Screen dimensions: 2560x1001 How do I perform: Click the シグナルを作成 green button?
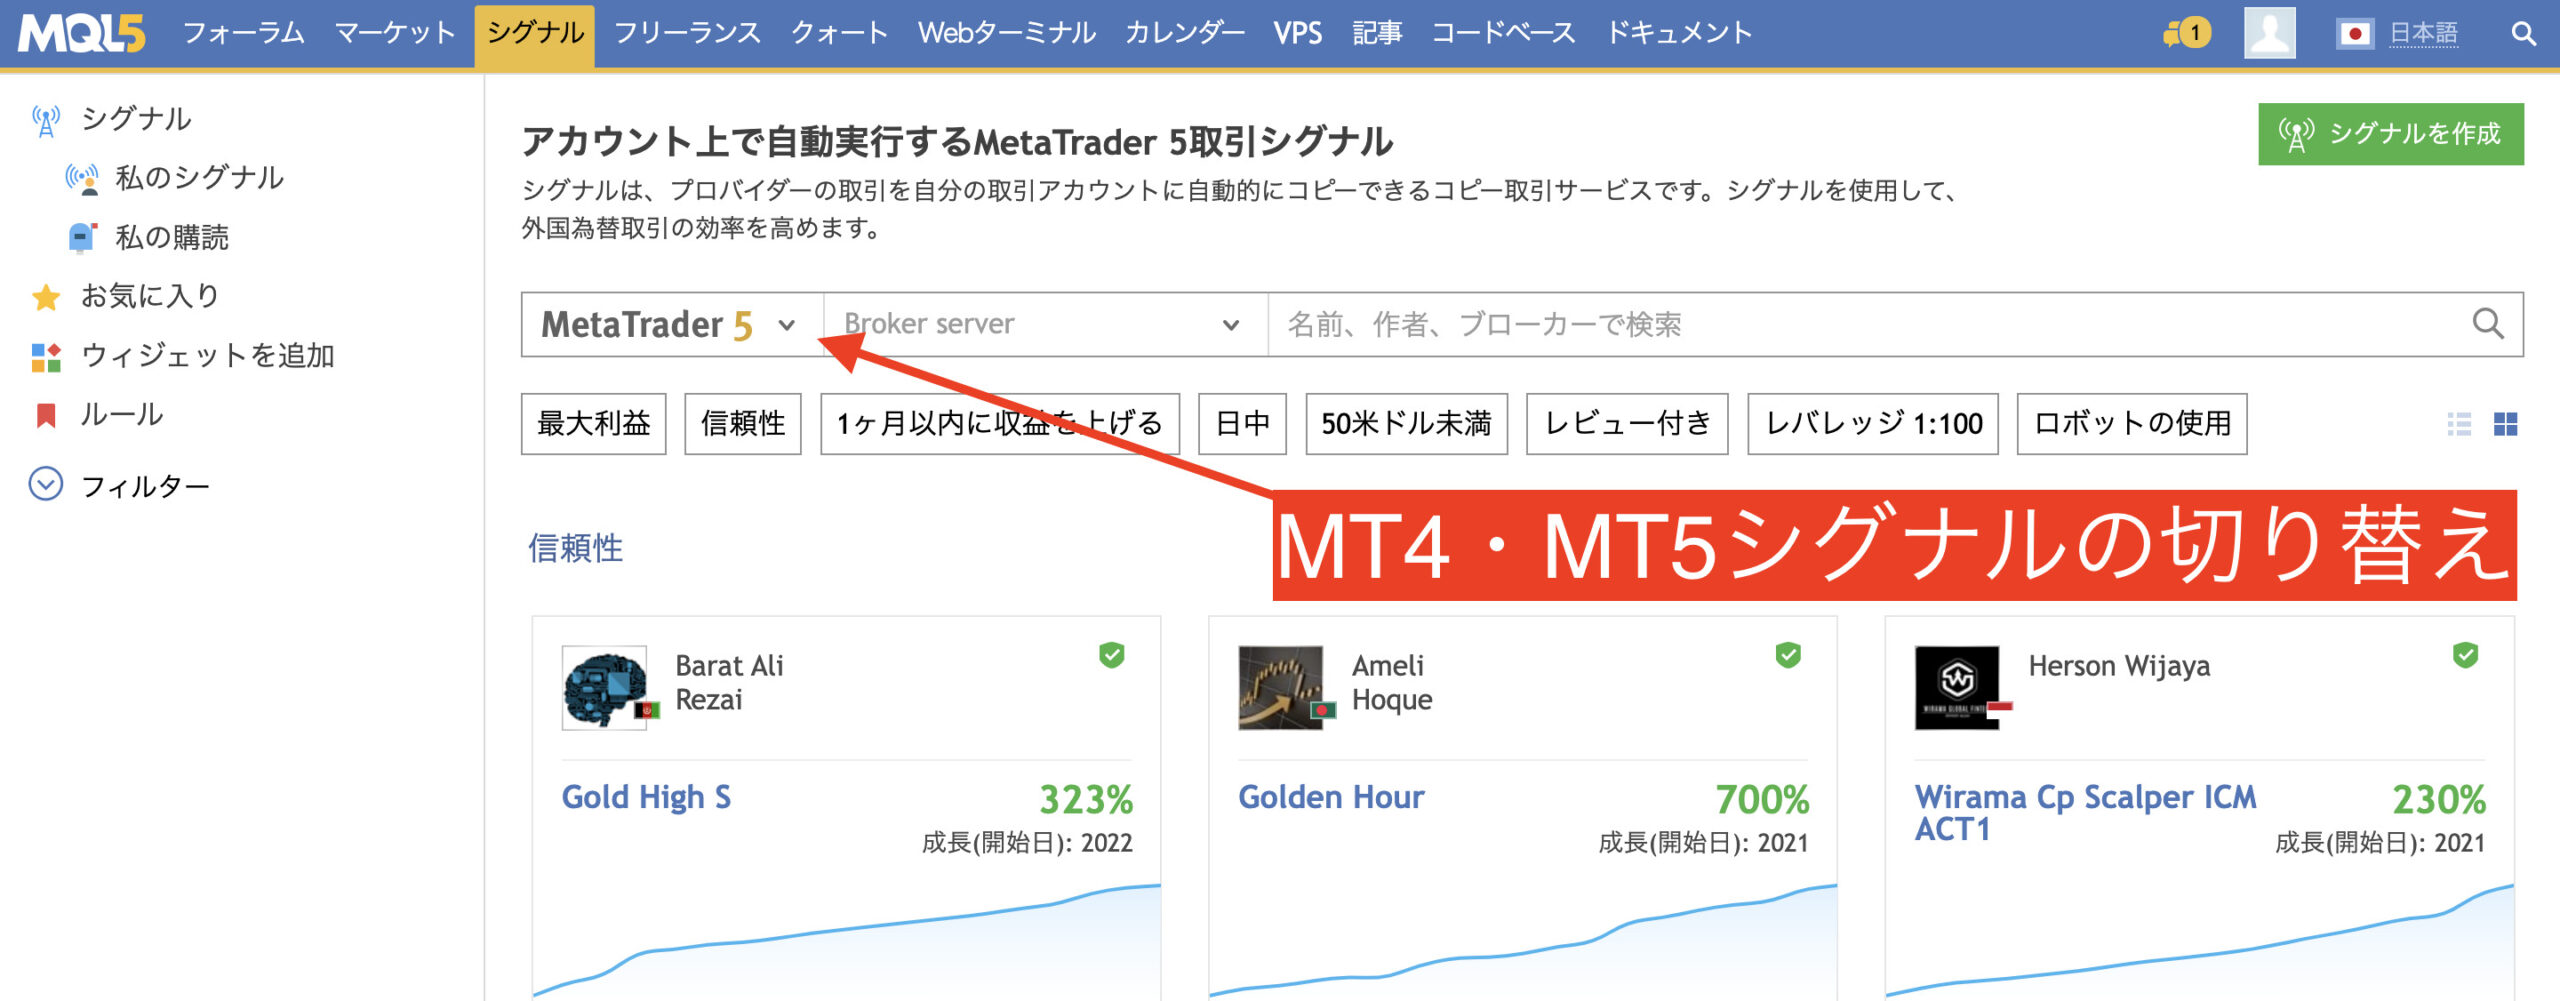(x=2391, y=134)
